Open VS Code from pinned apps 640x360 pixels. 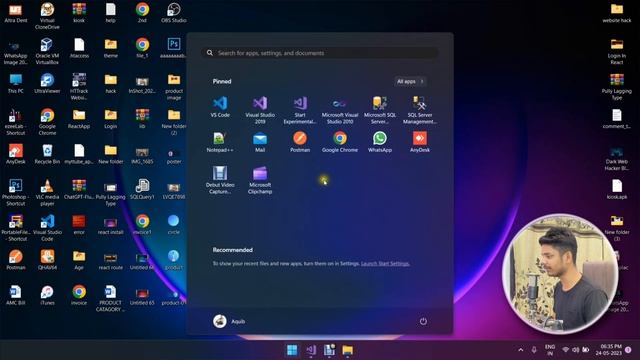(220, 107)
